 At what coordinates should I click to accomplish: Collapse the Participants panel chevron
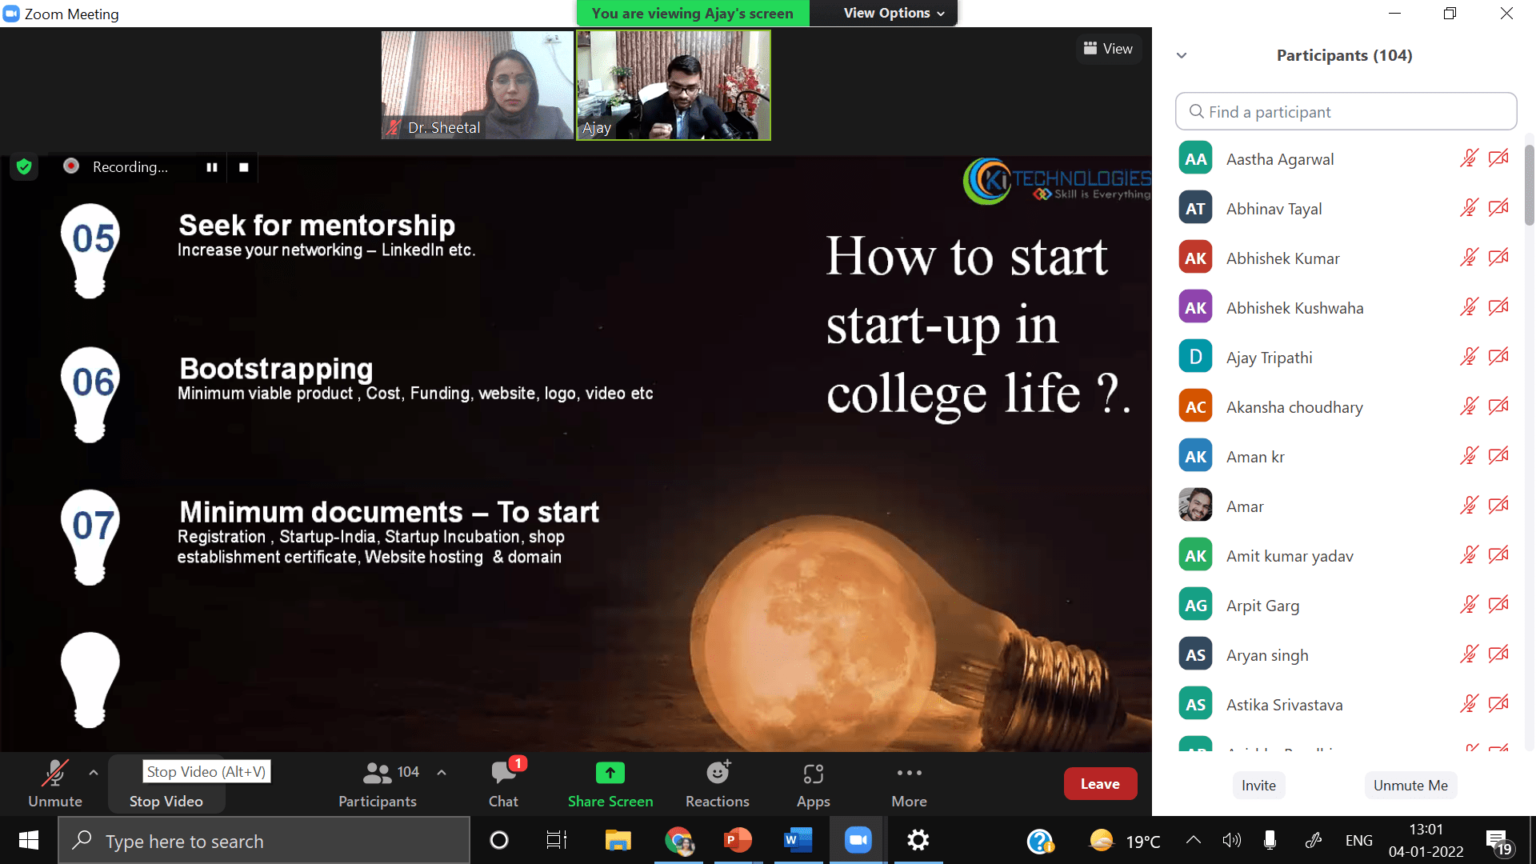1182,56
